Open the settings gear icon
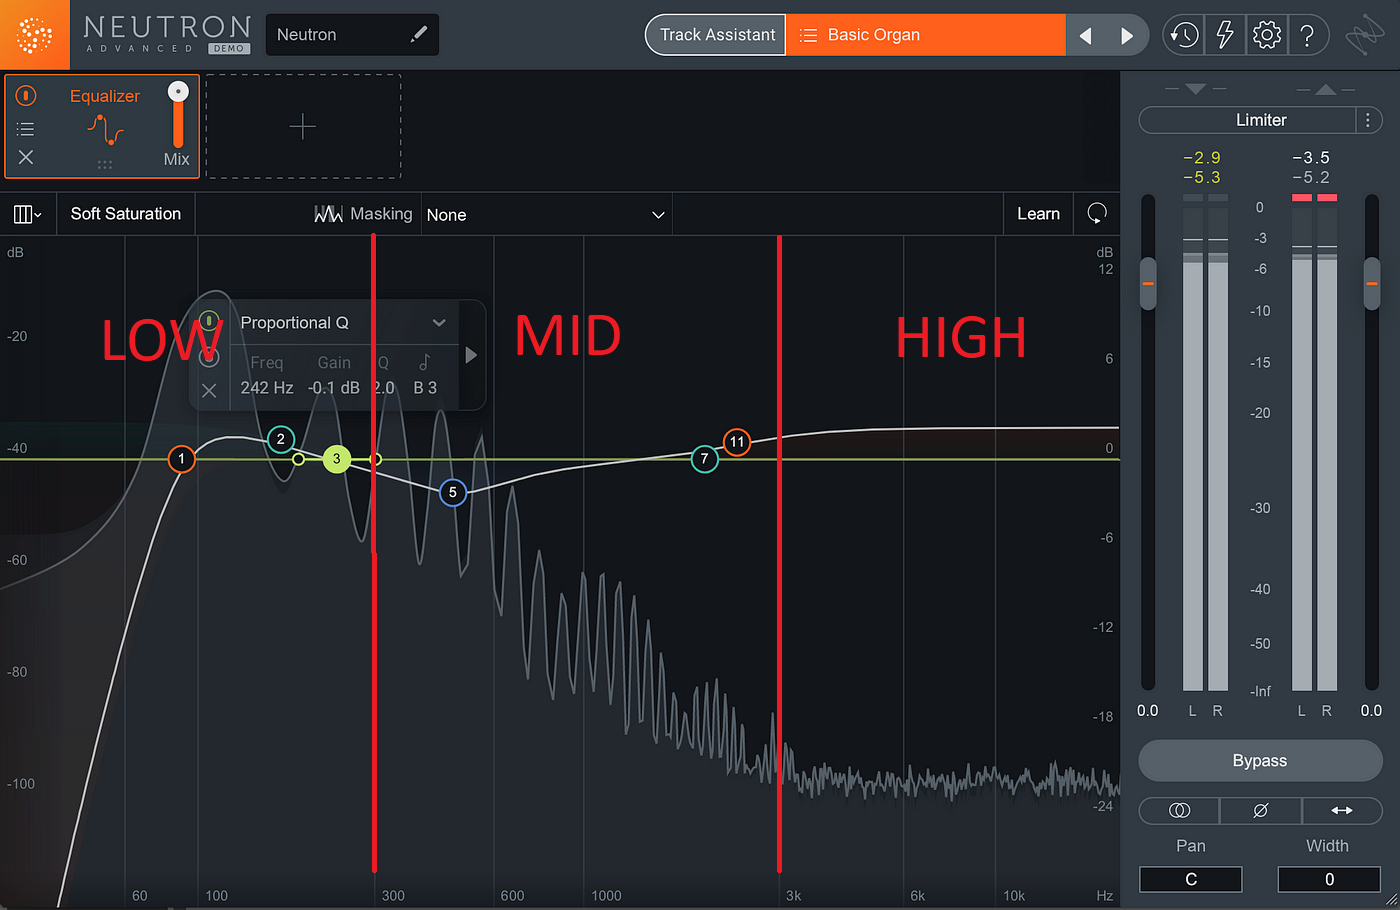 1267,35
